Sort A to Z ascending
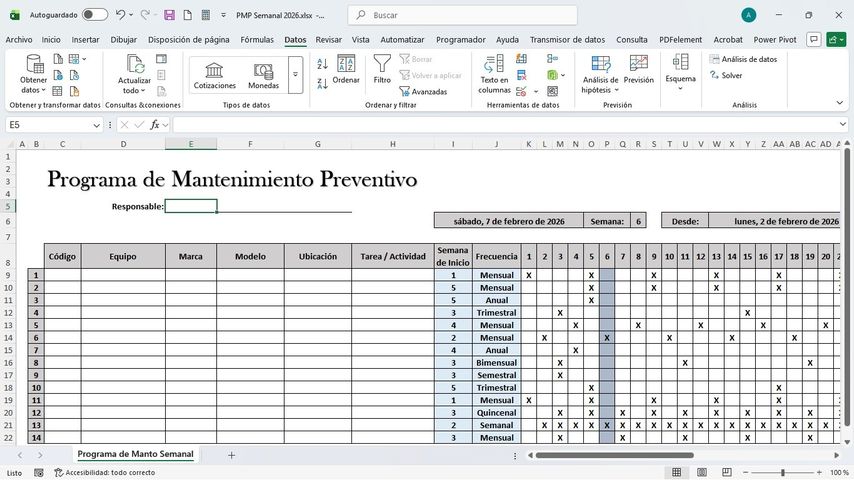854x480 pixels. coord(322,64)
